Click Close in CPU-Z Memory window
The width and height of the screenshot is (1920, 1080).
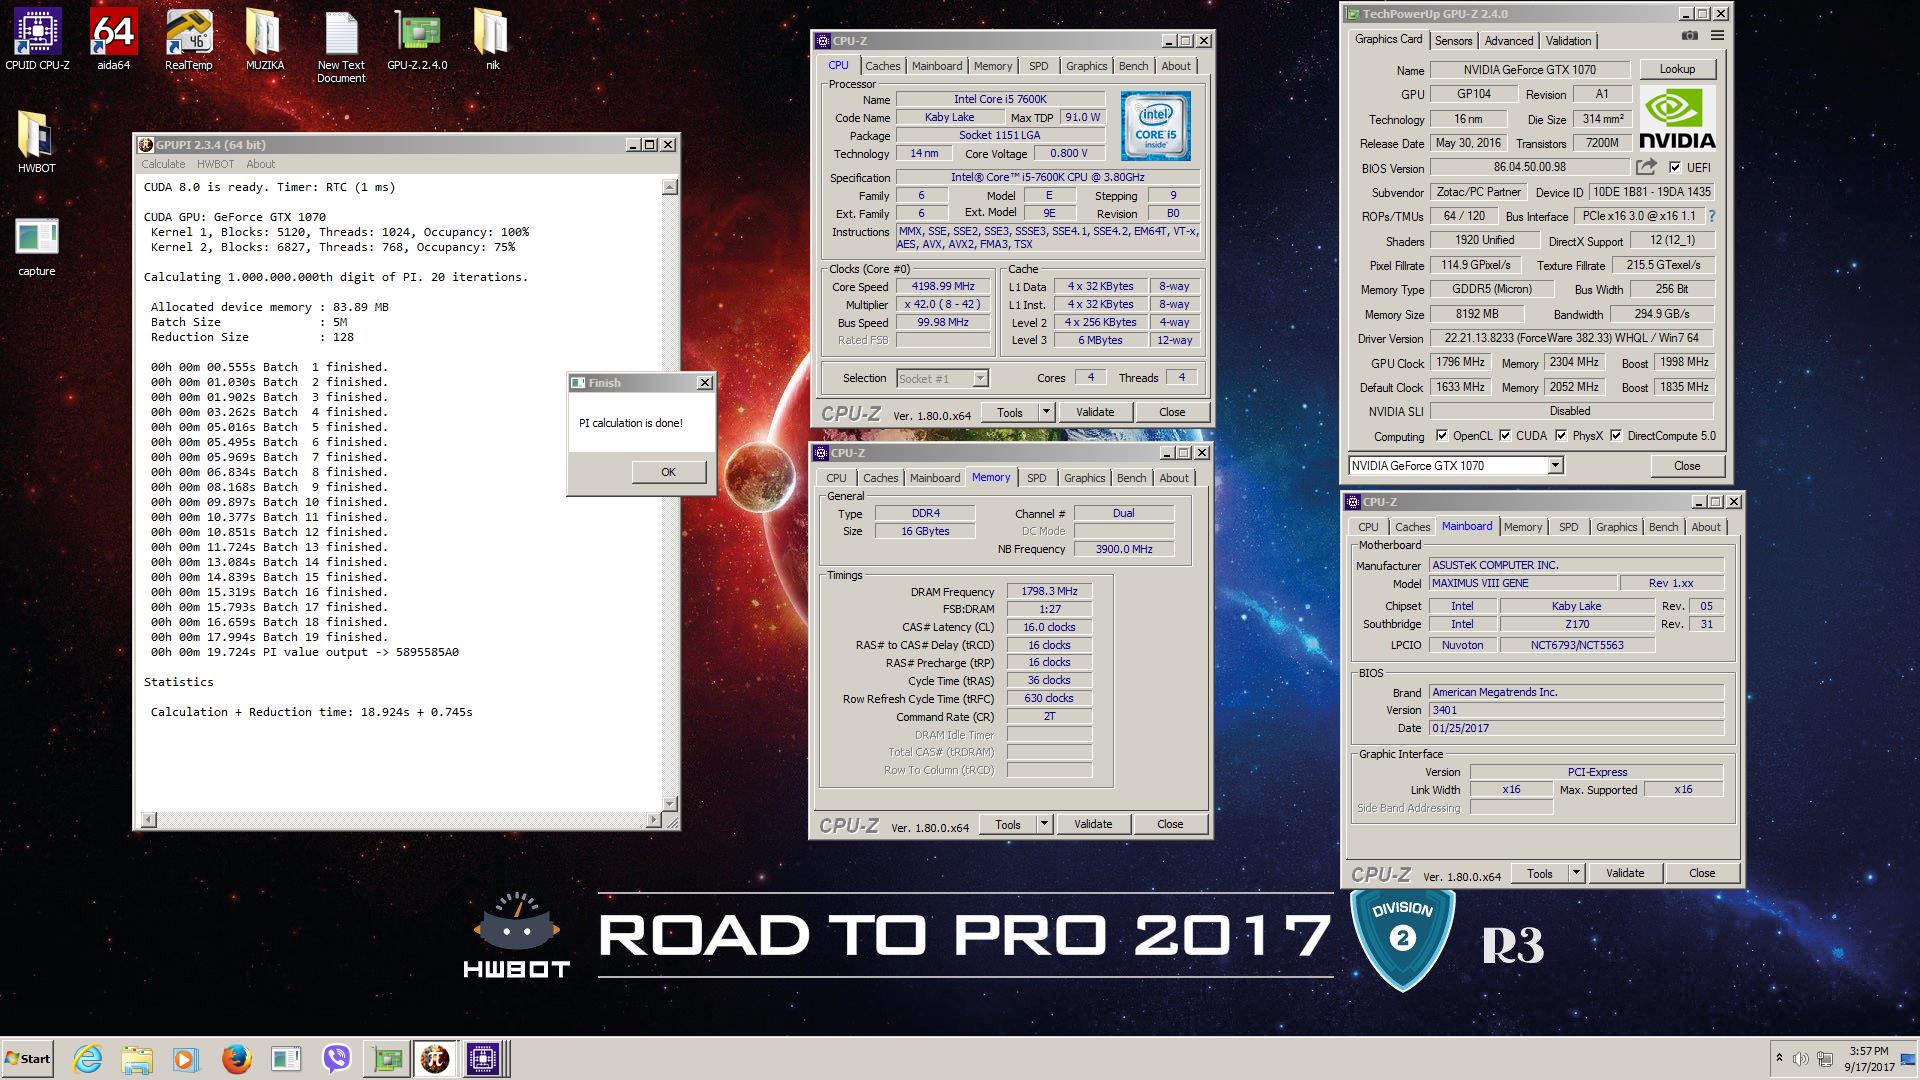(x=1170, y=824)
